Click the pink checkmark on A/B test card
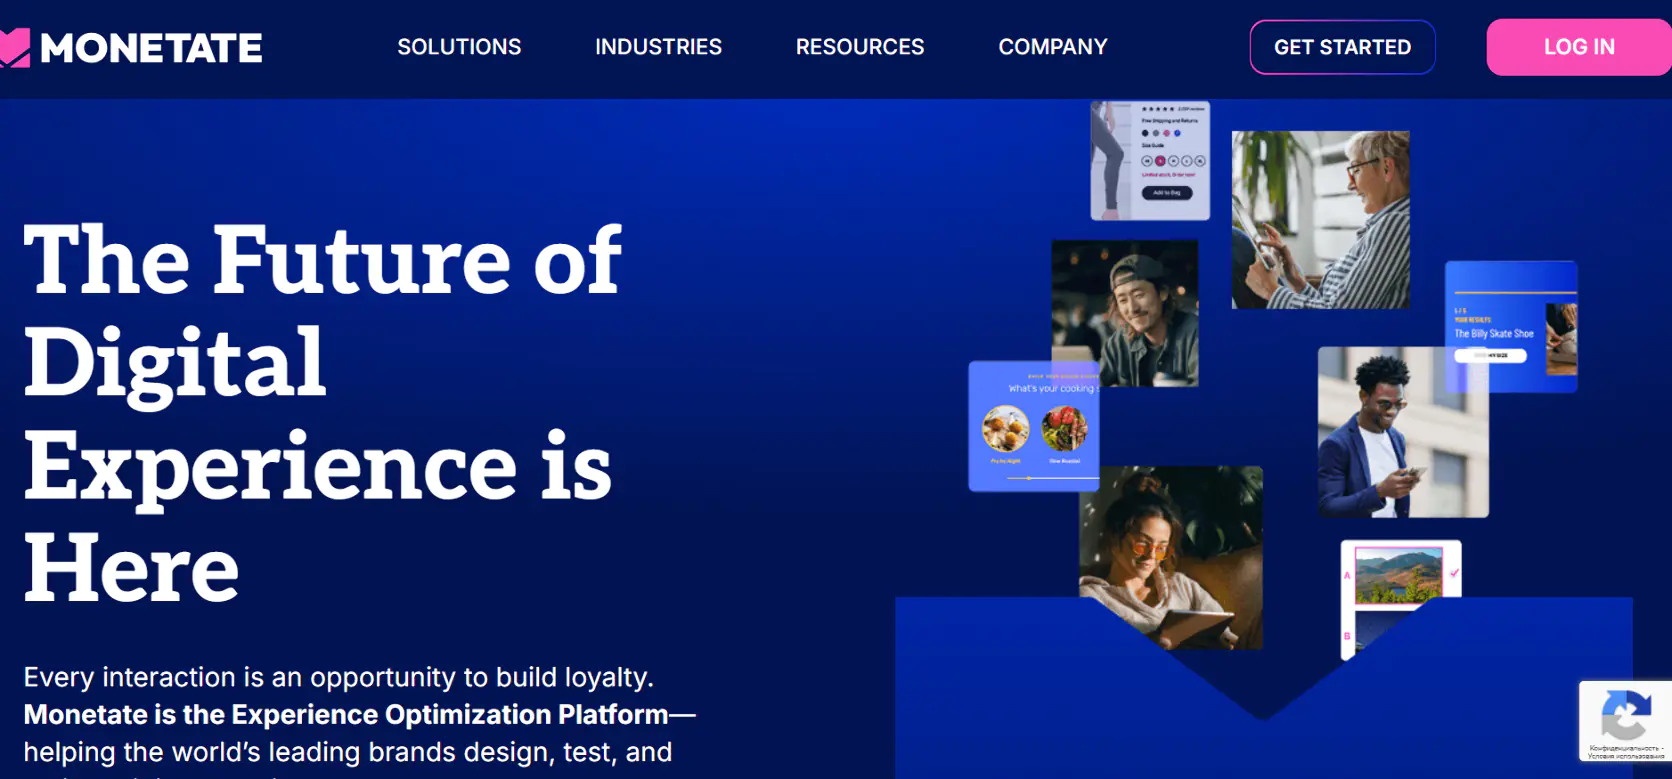 [1454, 573]
